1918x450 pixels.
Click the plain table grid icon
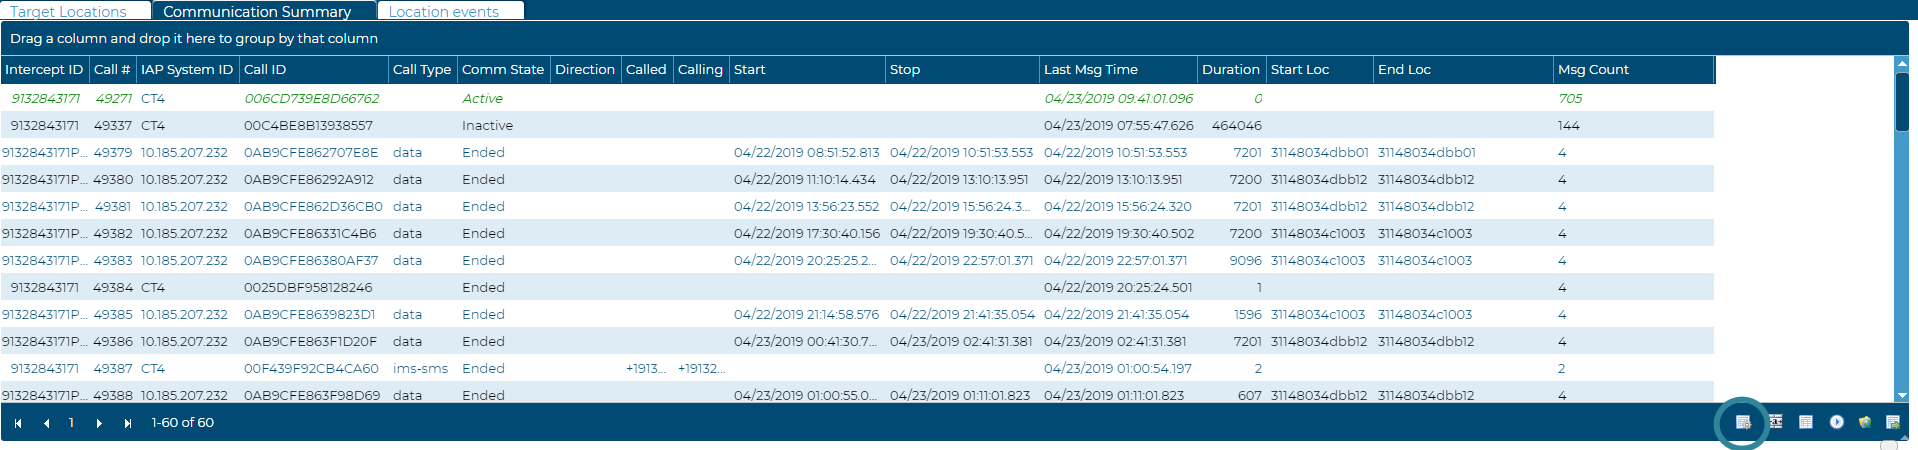(1805, 422)
